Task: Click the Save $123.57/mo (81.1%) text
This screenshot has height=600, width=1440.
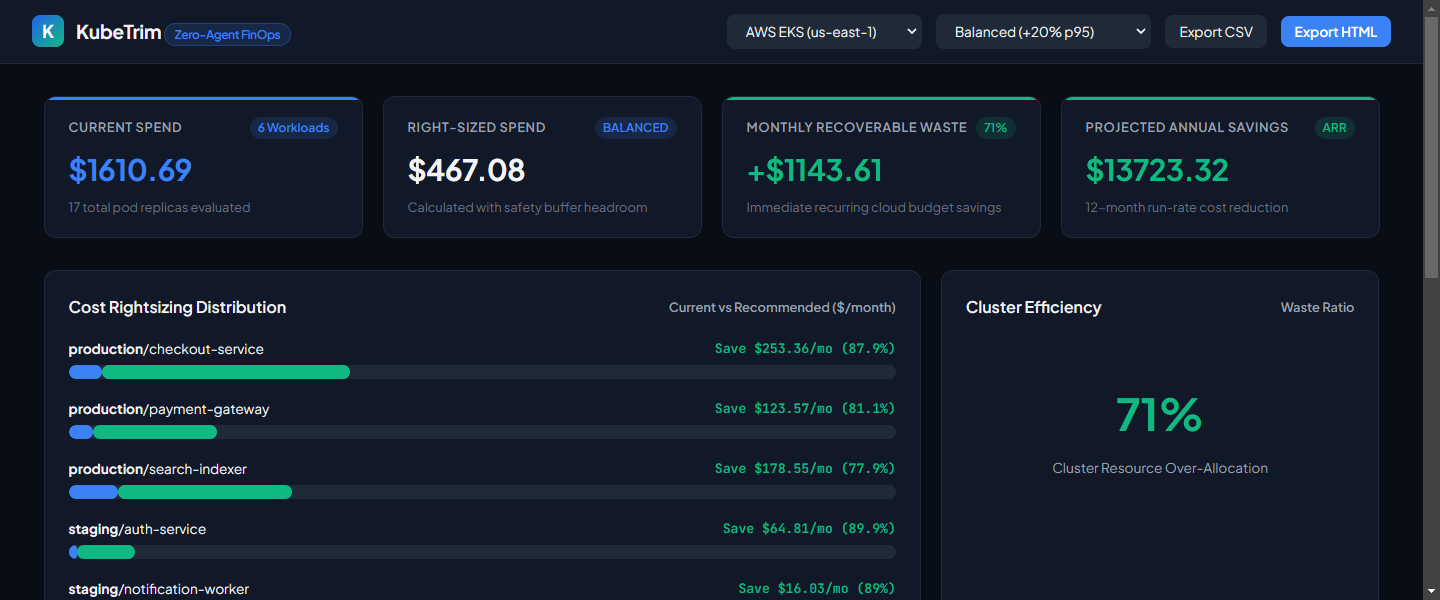Action: click(805, 409)
